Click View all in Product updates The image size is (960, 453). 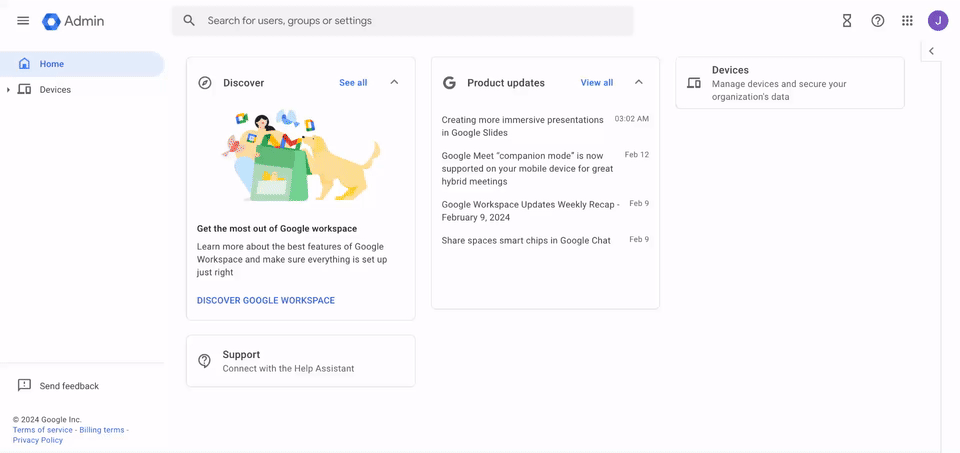(597, 83)
